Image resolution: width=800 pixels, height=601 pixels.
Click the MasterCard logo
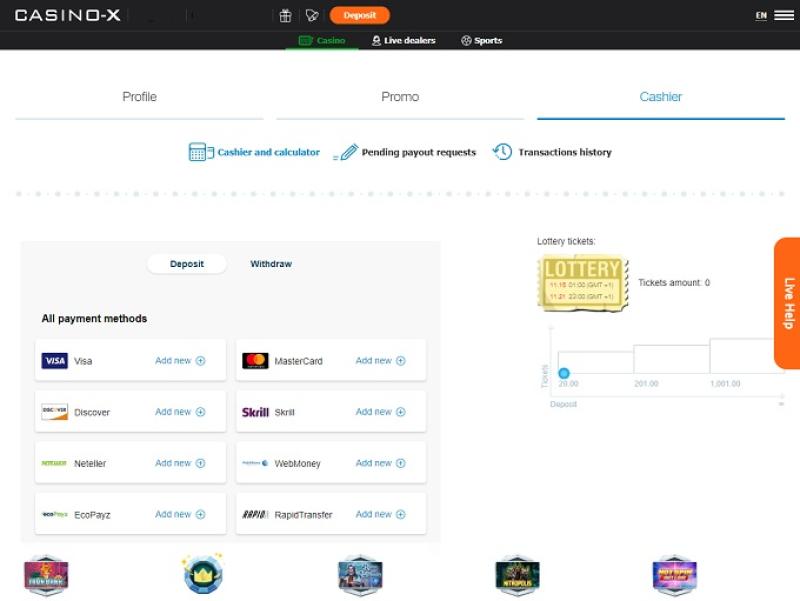click(x=255, y=361)
